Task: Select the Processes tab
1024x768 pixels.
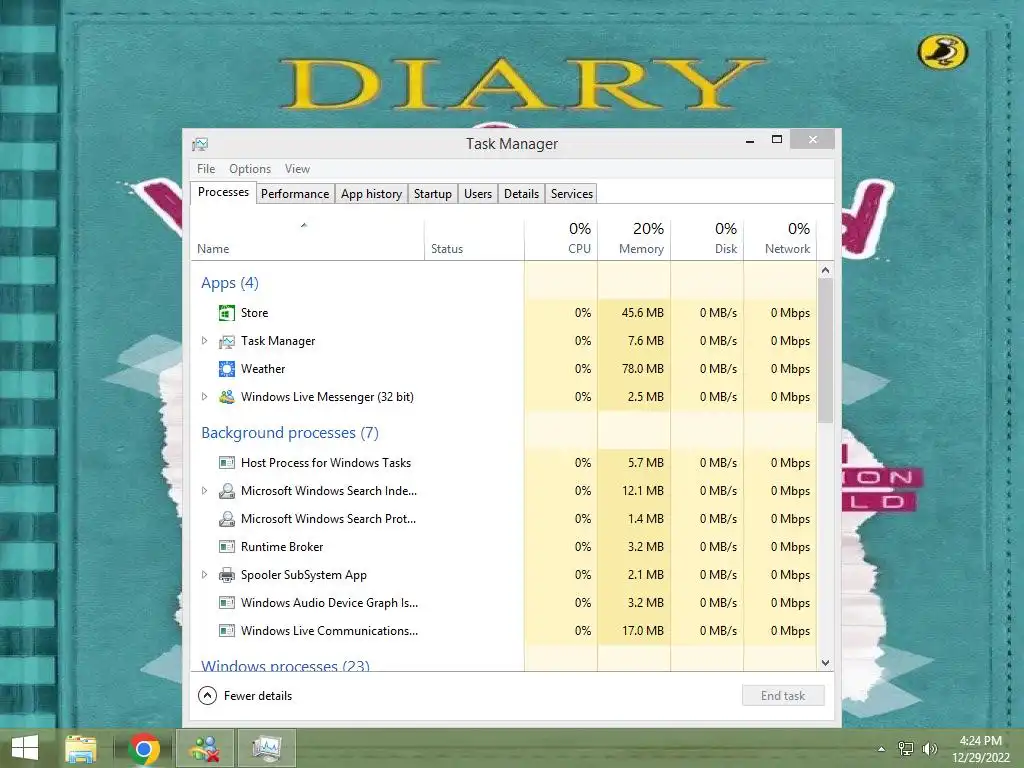Action: click(223, 192)
